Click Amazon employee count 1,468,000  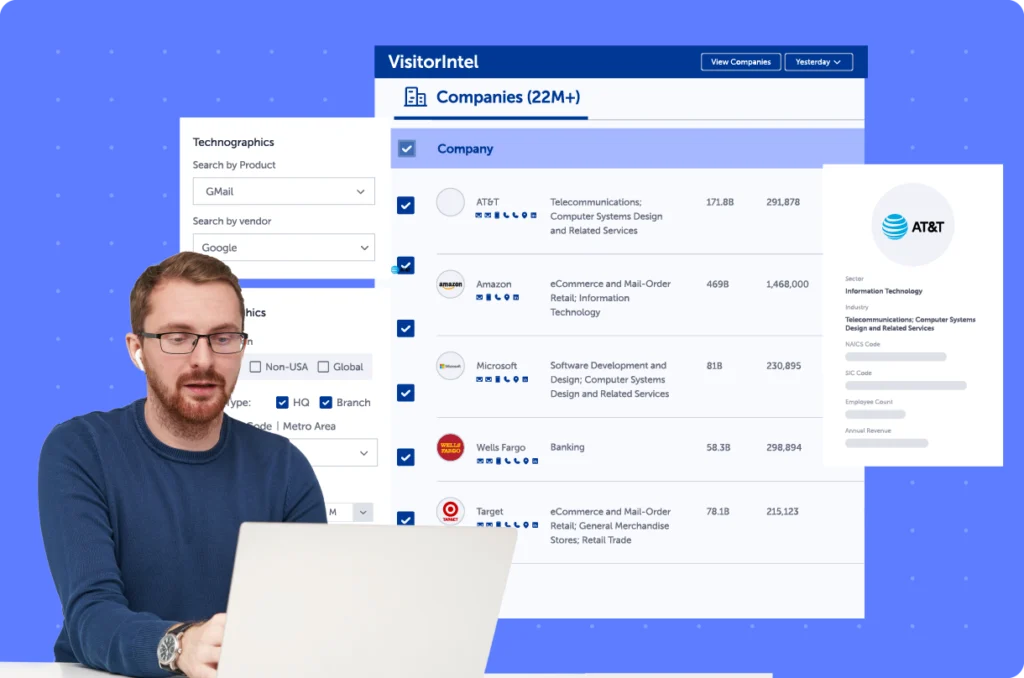787,284
